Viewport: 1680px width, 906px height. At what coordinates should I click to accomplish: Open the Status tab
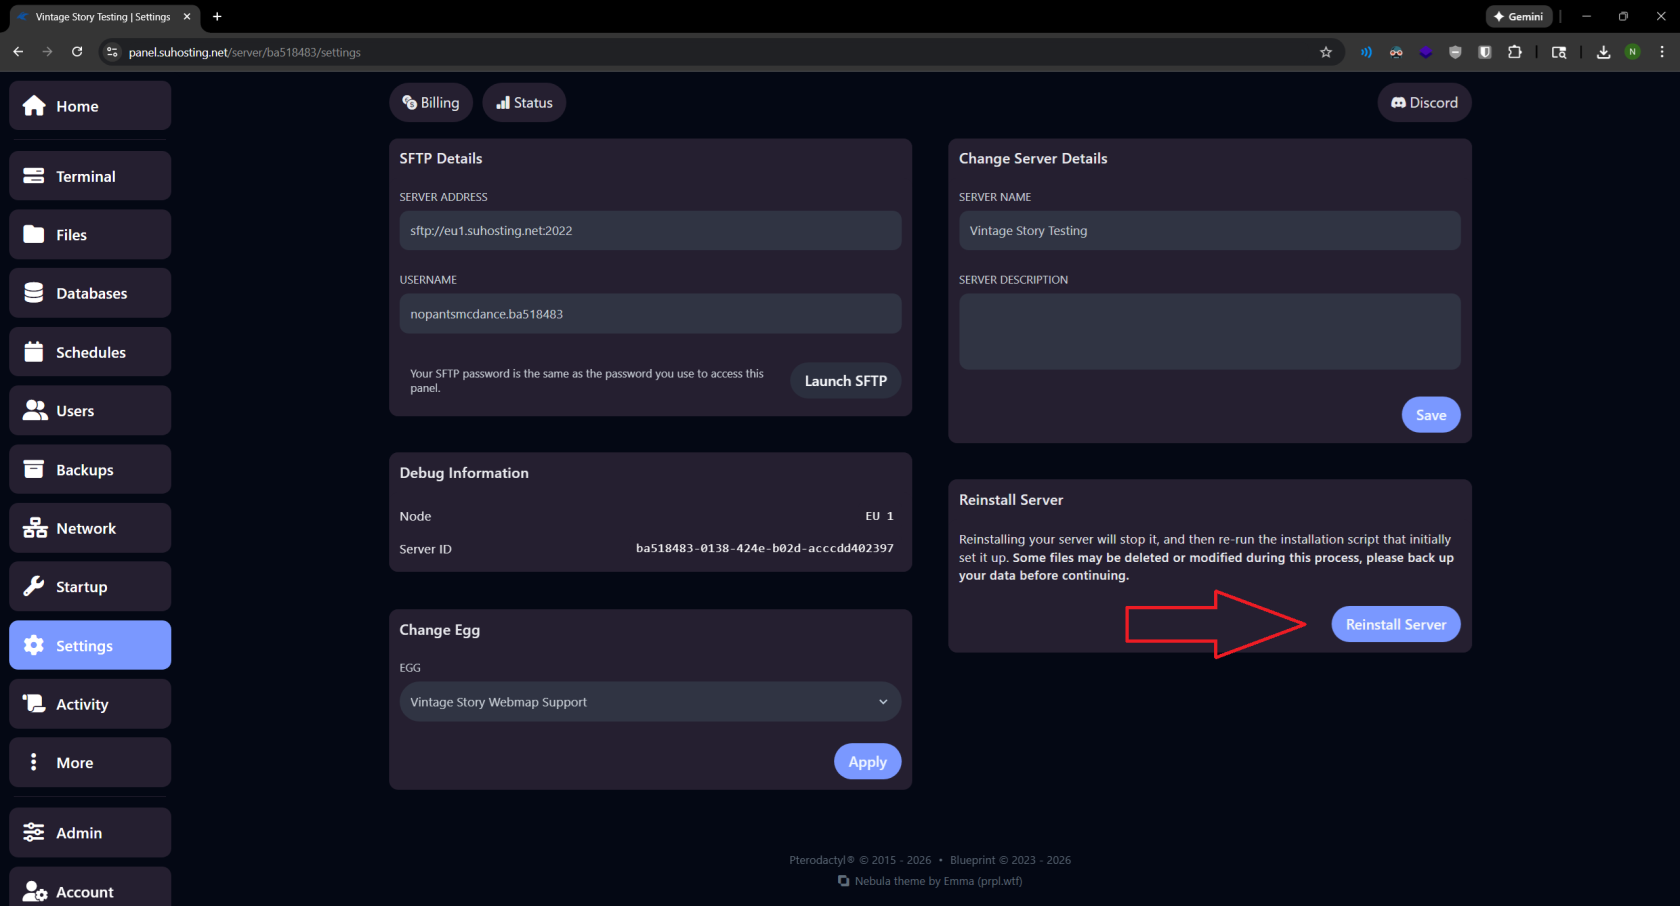point(524,103)
